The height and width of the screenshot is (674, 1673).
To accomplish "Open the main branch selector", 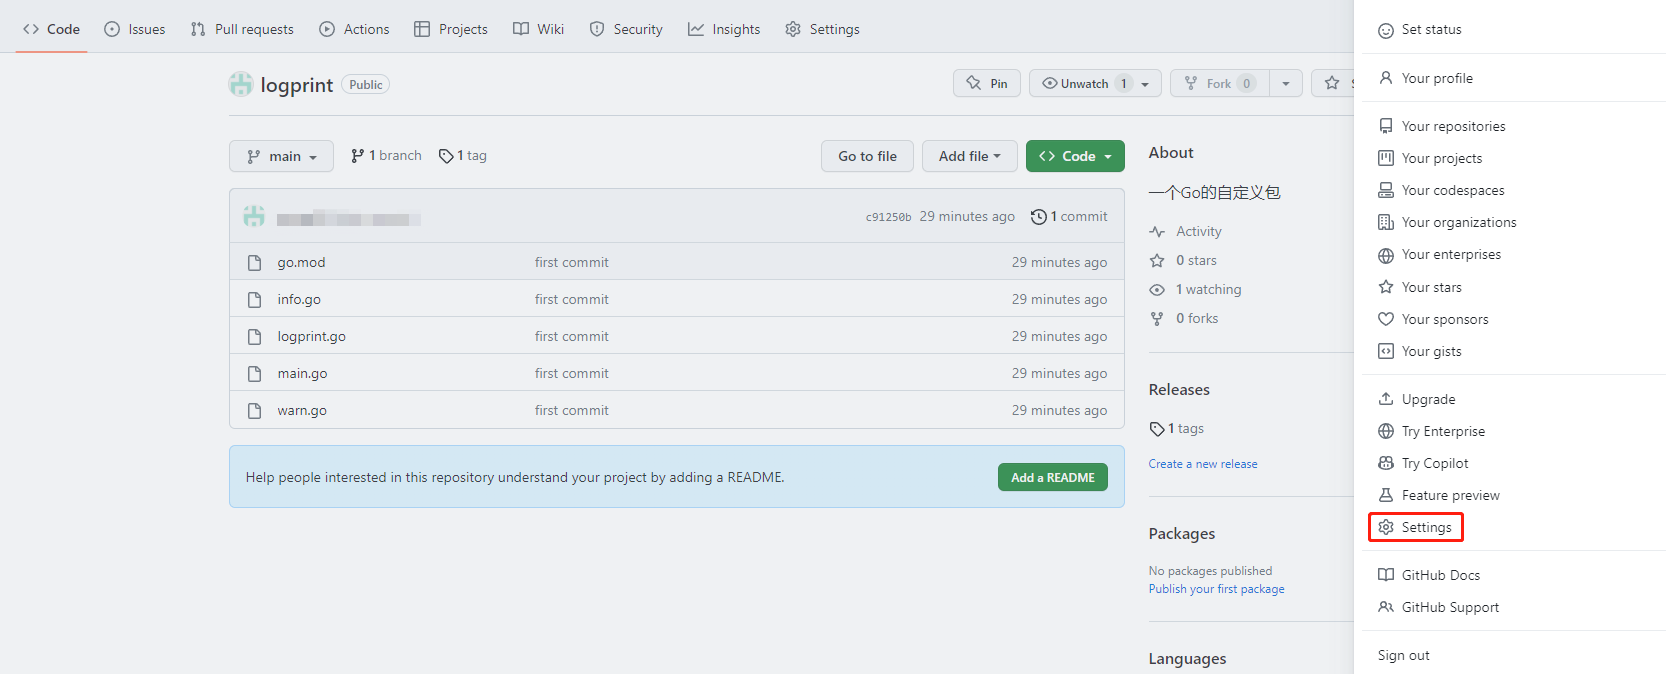I will tap(281, 156).
